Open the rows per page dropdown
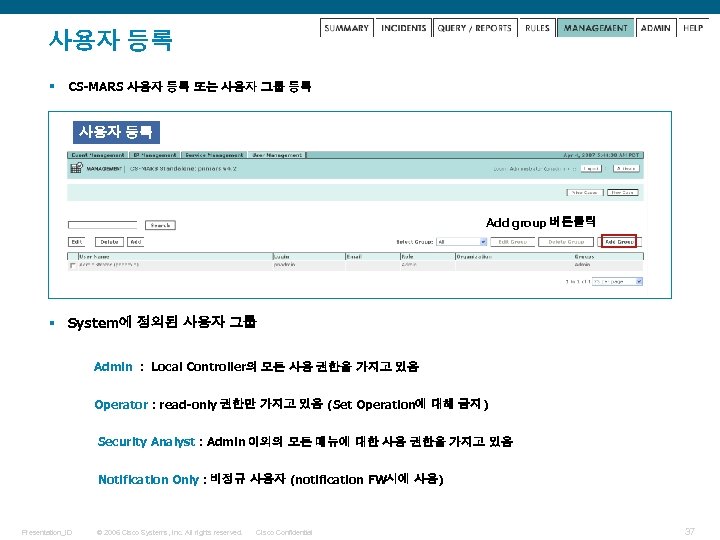This screenshot has height=540, width=720. 617,281
